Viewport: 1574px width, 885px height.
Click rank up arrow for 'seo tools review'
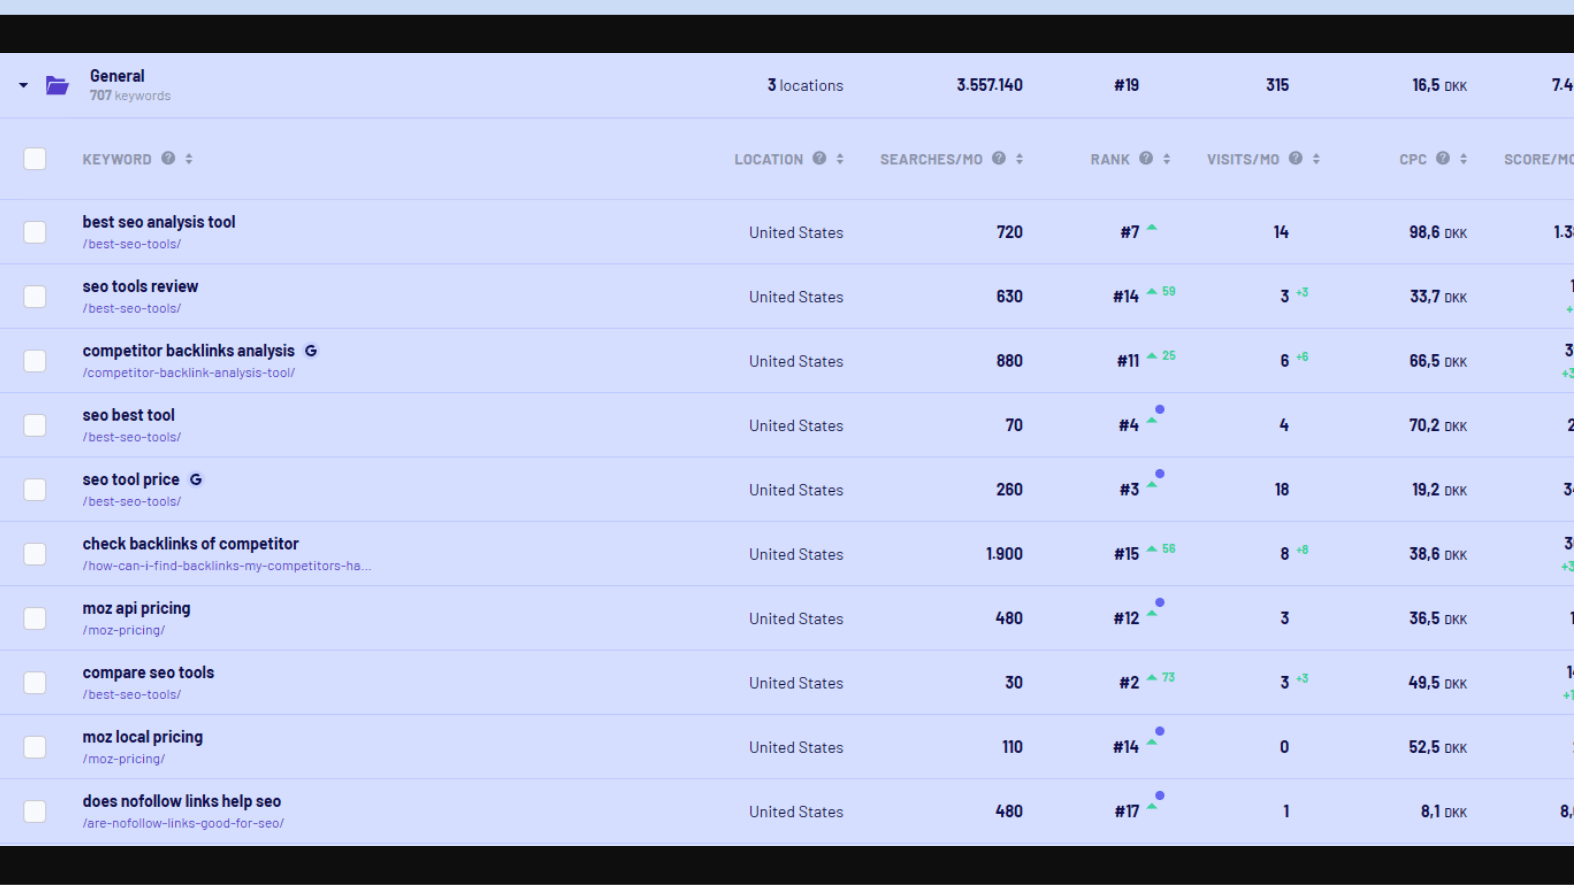click(x=1152, y=292)
